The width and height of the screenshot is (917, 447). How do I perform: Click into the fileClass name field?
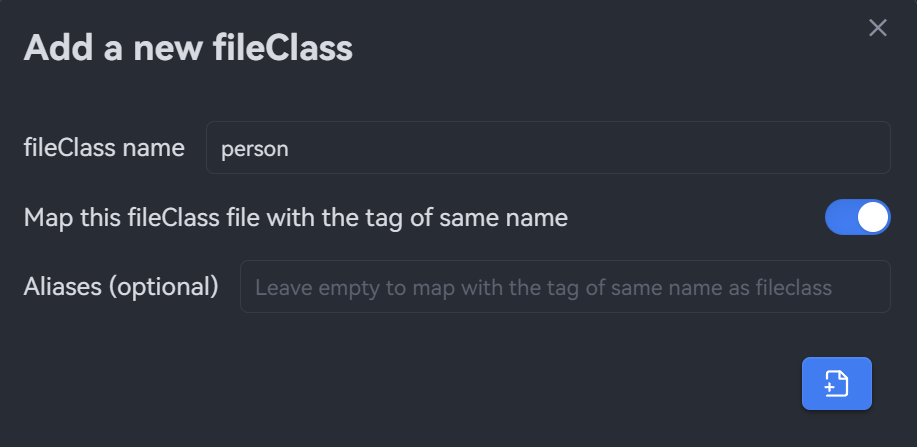(547, 148)
